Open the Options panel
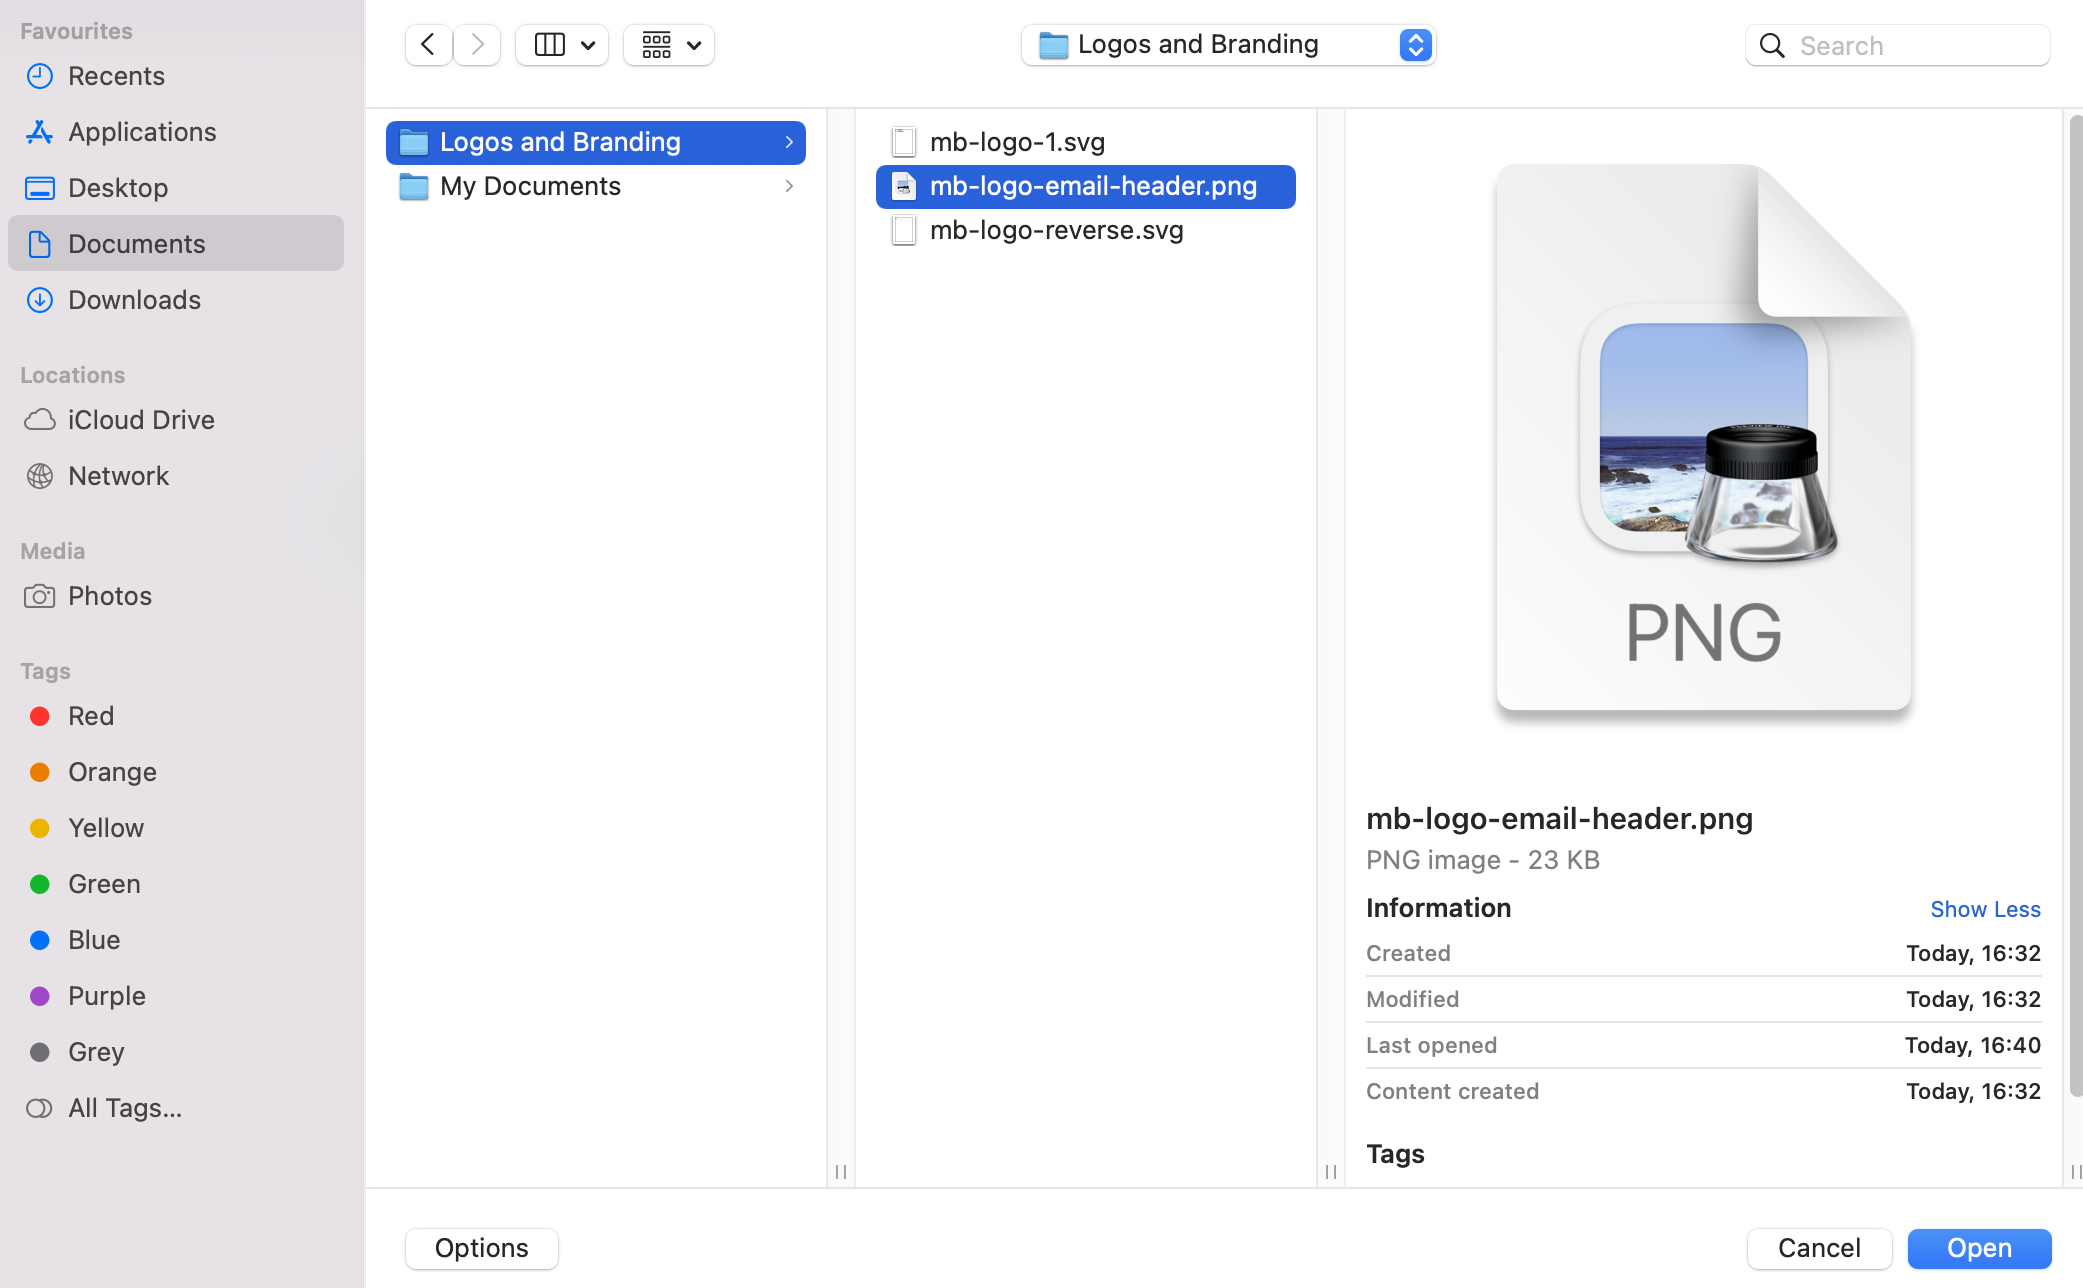The height and width of the screenshot is (1288, 2083). (481, 1248)
